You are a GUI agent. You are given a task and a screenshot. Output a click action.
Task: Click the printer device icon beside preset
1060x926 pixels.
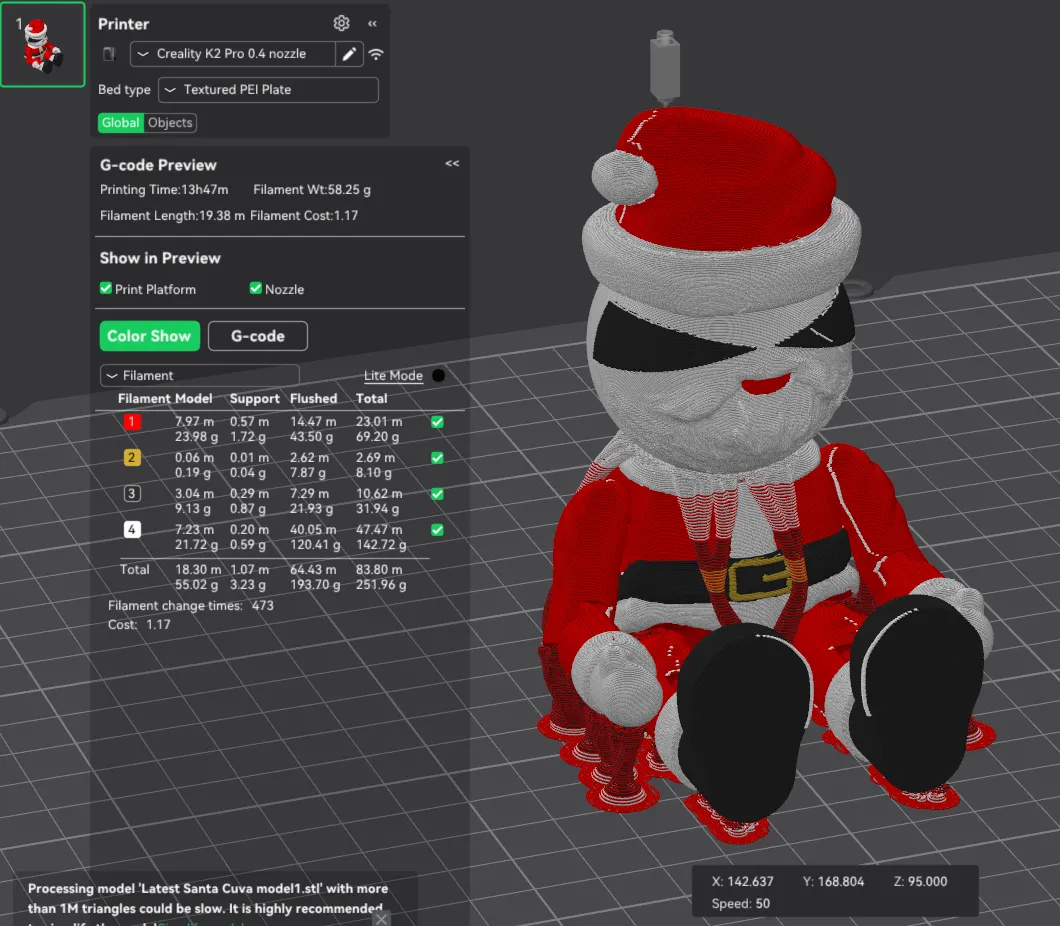coord(110,54)
